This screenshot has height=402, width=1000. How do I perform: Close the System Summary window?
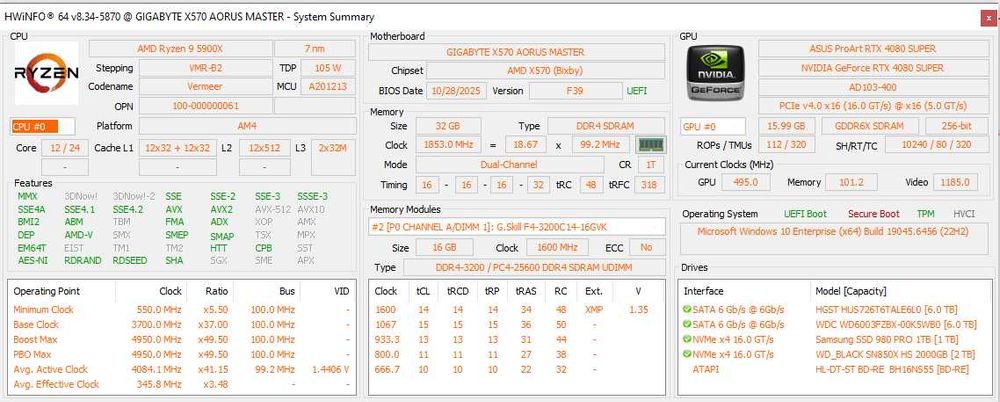989,18
